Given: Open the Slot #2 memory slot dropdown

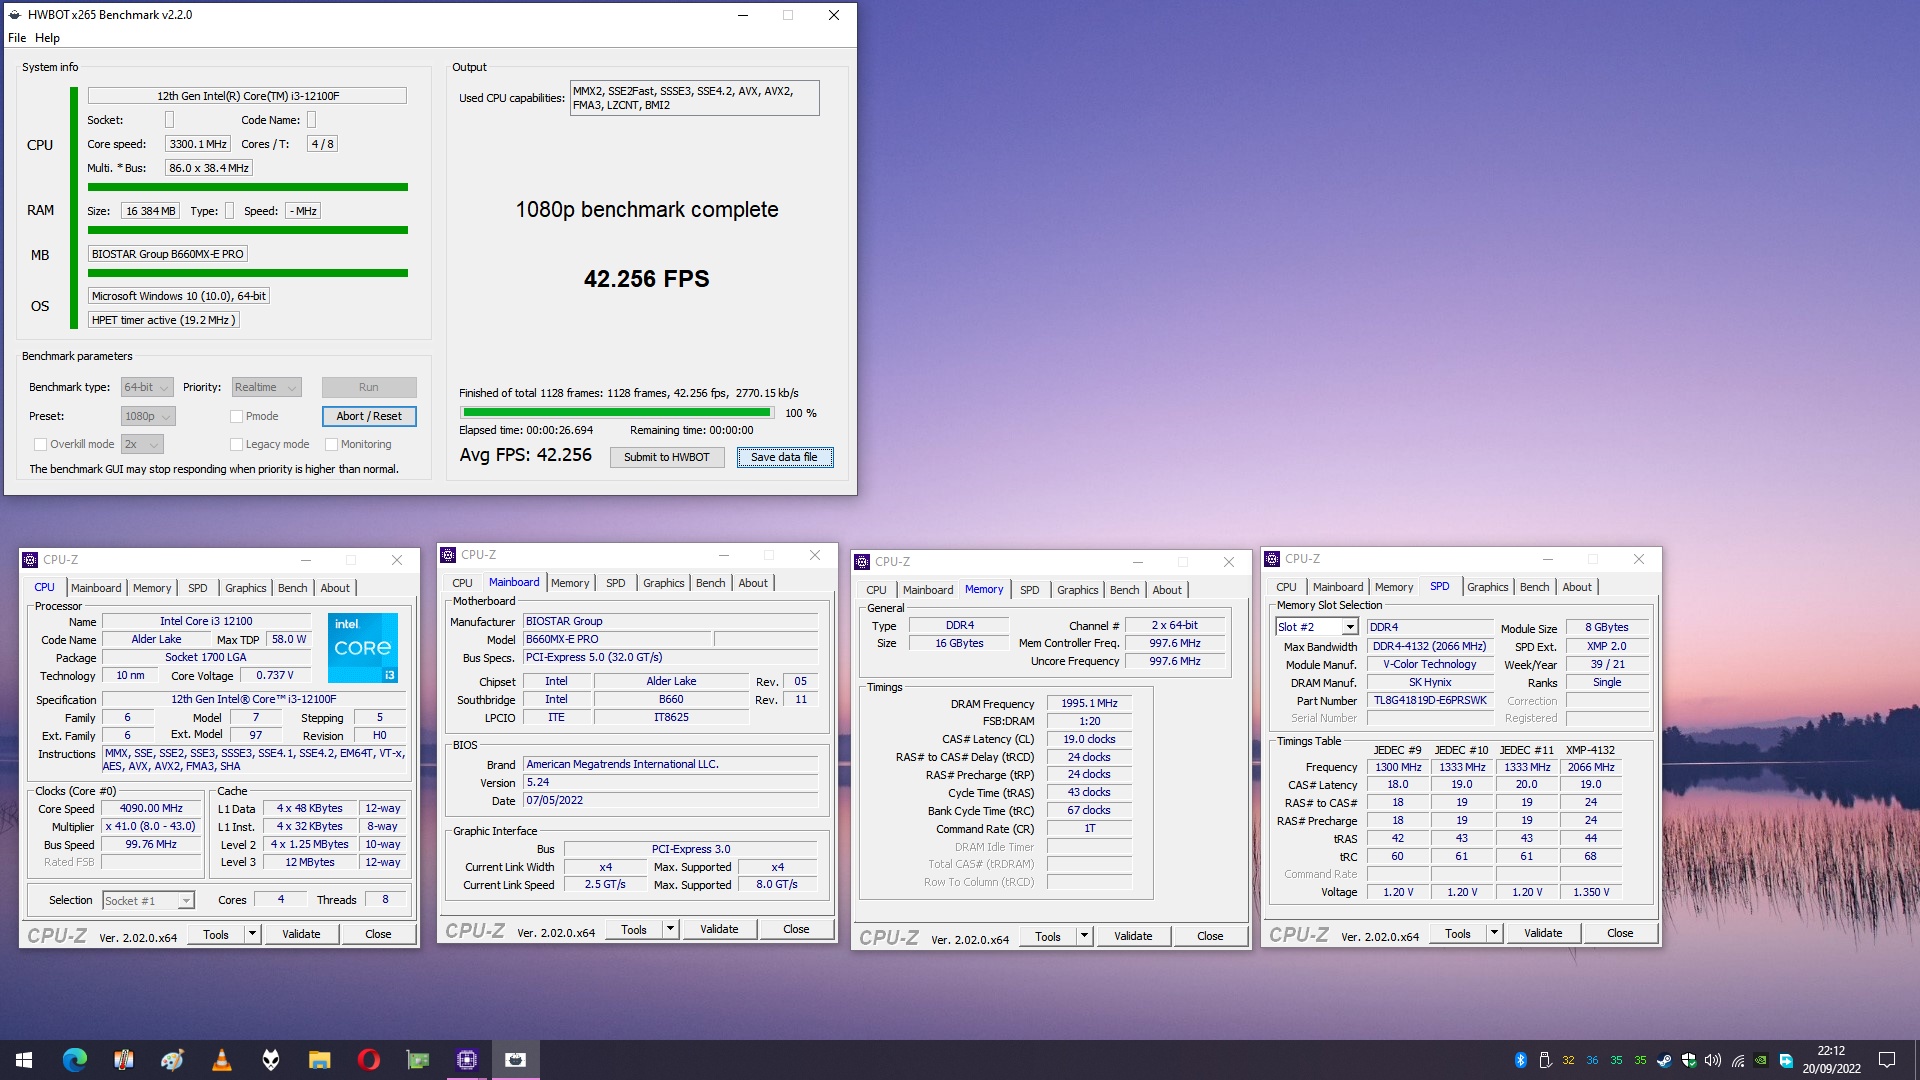Looking at the screenshot, I should (1317, 627).
